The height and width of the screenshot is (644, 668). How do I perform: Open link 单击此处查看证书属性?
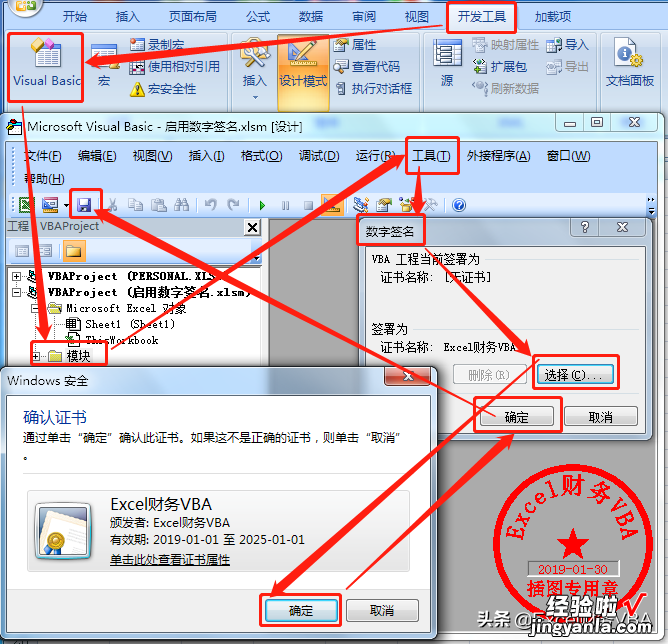click(170, 559)
